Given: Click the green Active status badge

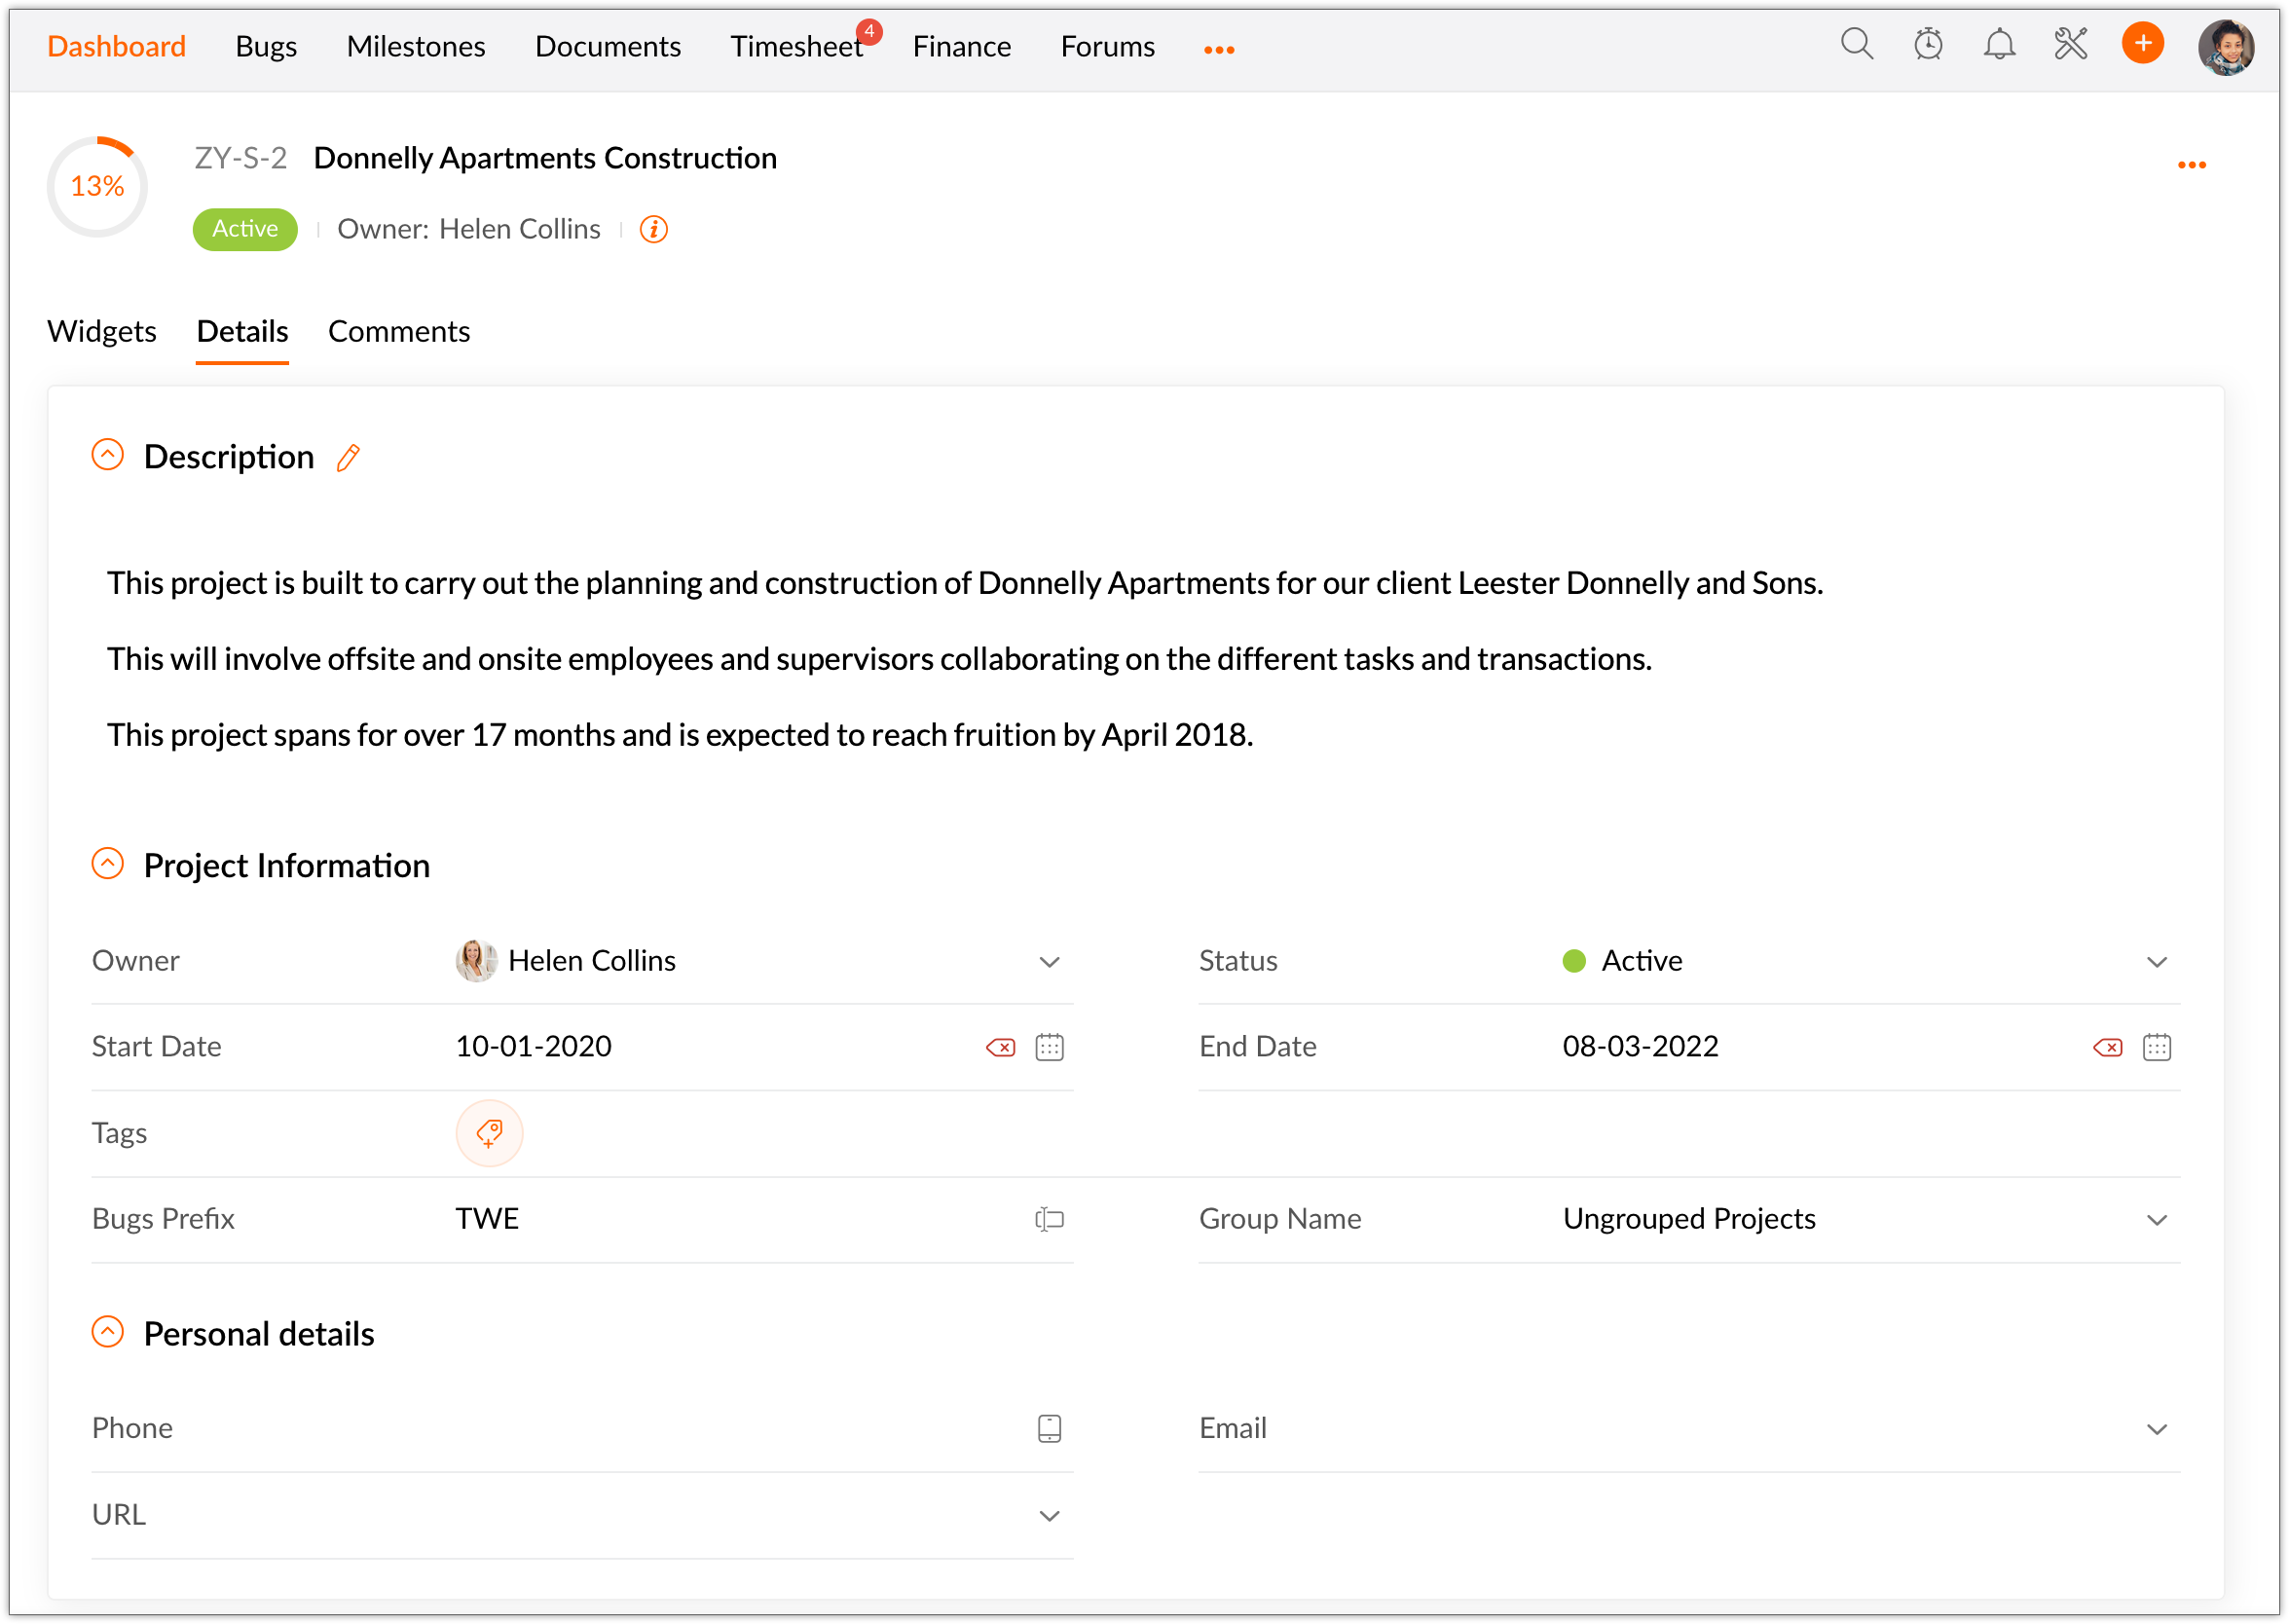Looking at the screenshot, I should [x=244, y=229].
